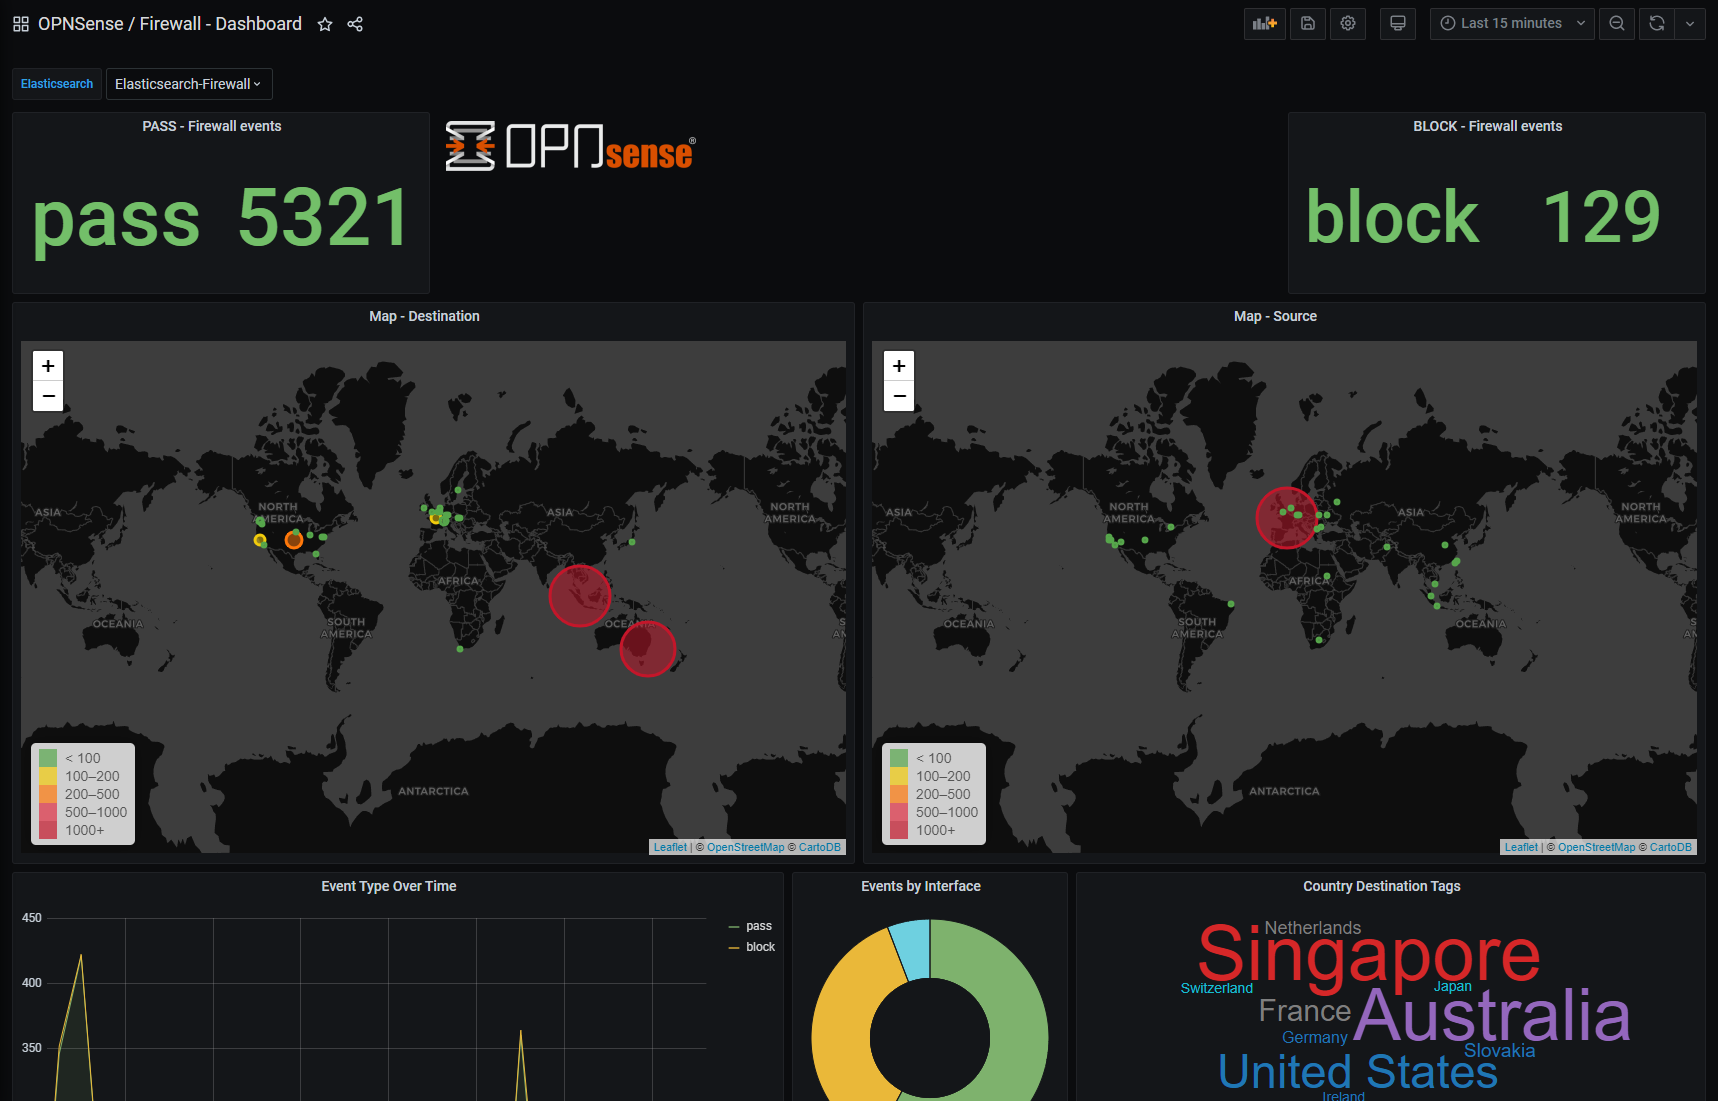Image resolution: width=1718 pixels, height=1101 pixels.
Task: Refresh the dashboard
Action: [1657, 23]
